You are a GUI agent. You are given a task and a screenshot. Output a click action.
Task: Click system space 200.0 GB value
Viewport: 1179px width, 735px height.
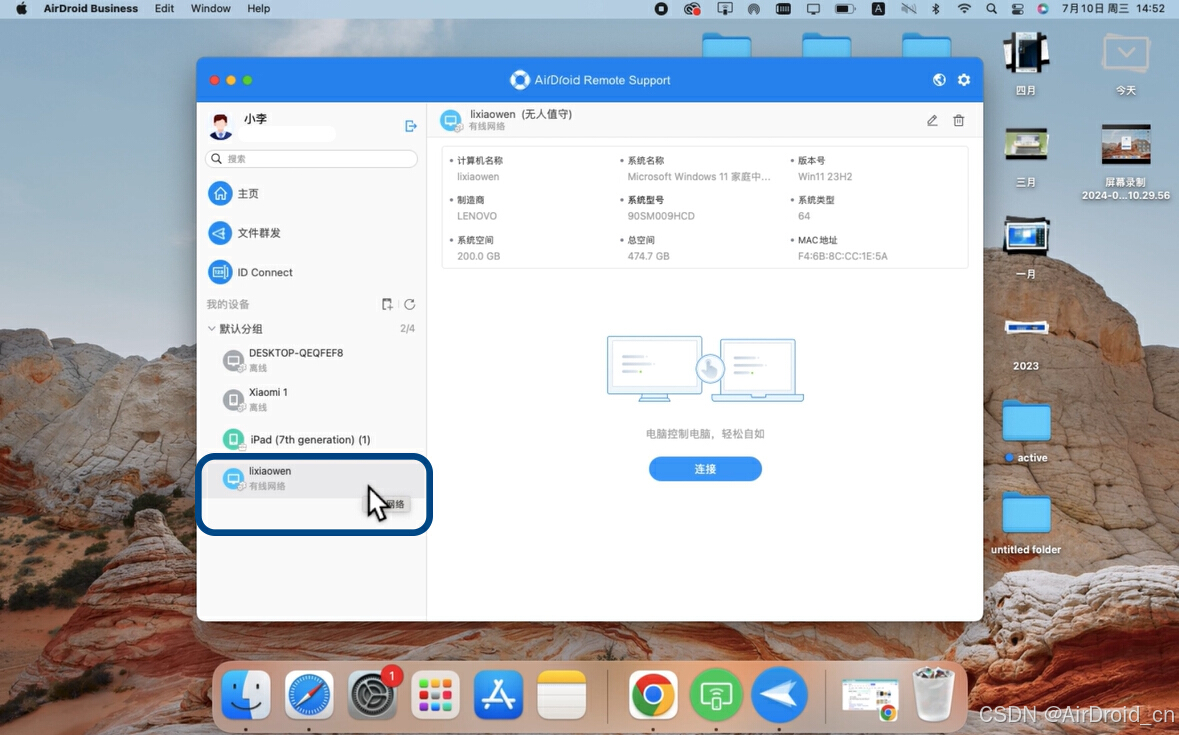[478, 256]
